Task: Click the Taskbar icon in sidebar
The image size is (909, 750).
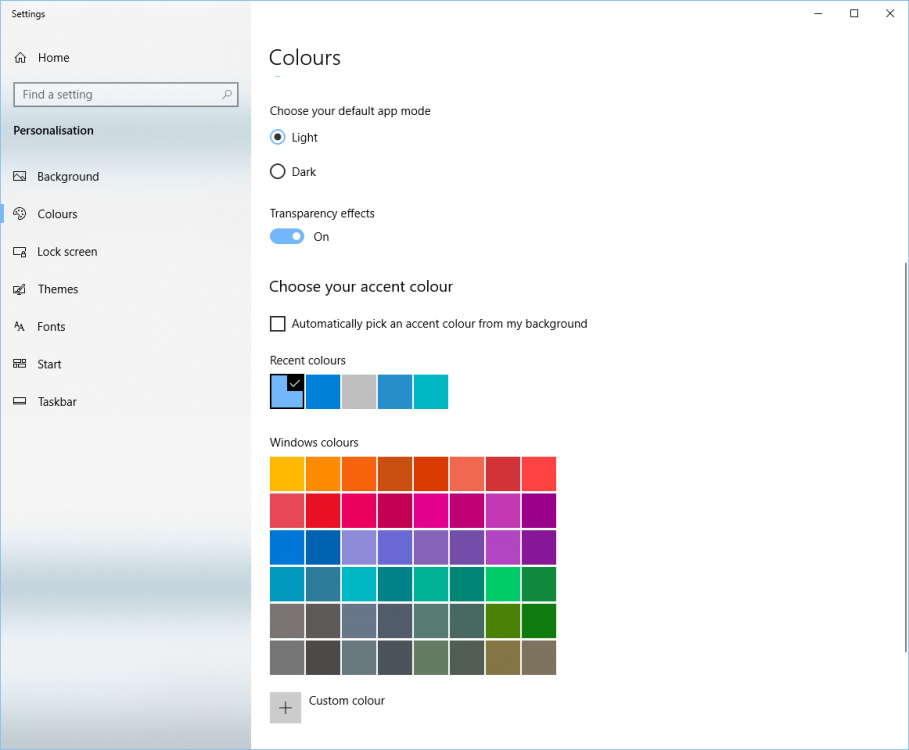Action: pyautogui.click(x=20, y=402)
